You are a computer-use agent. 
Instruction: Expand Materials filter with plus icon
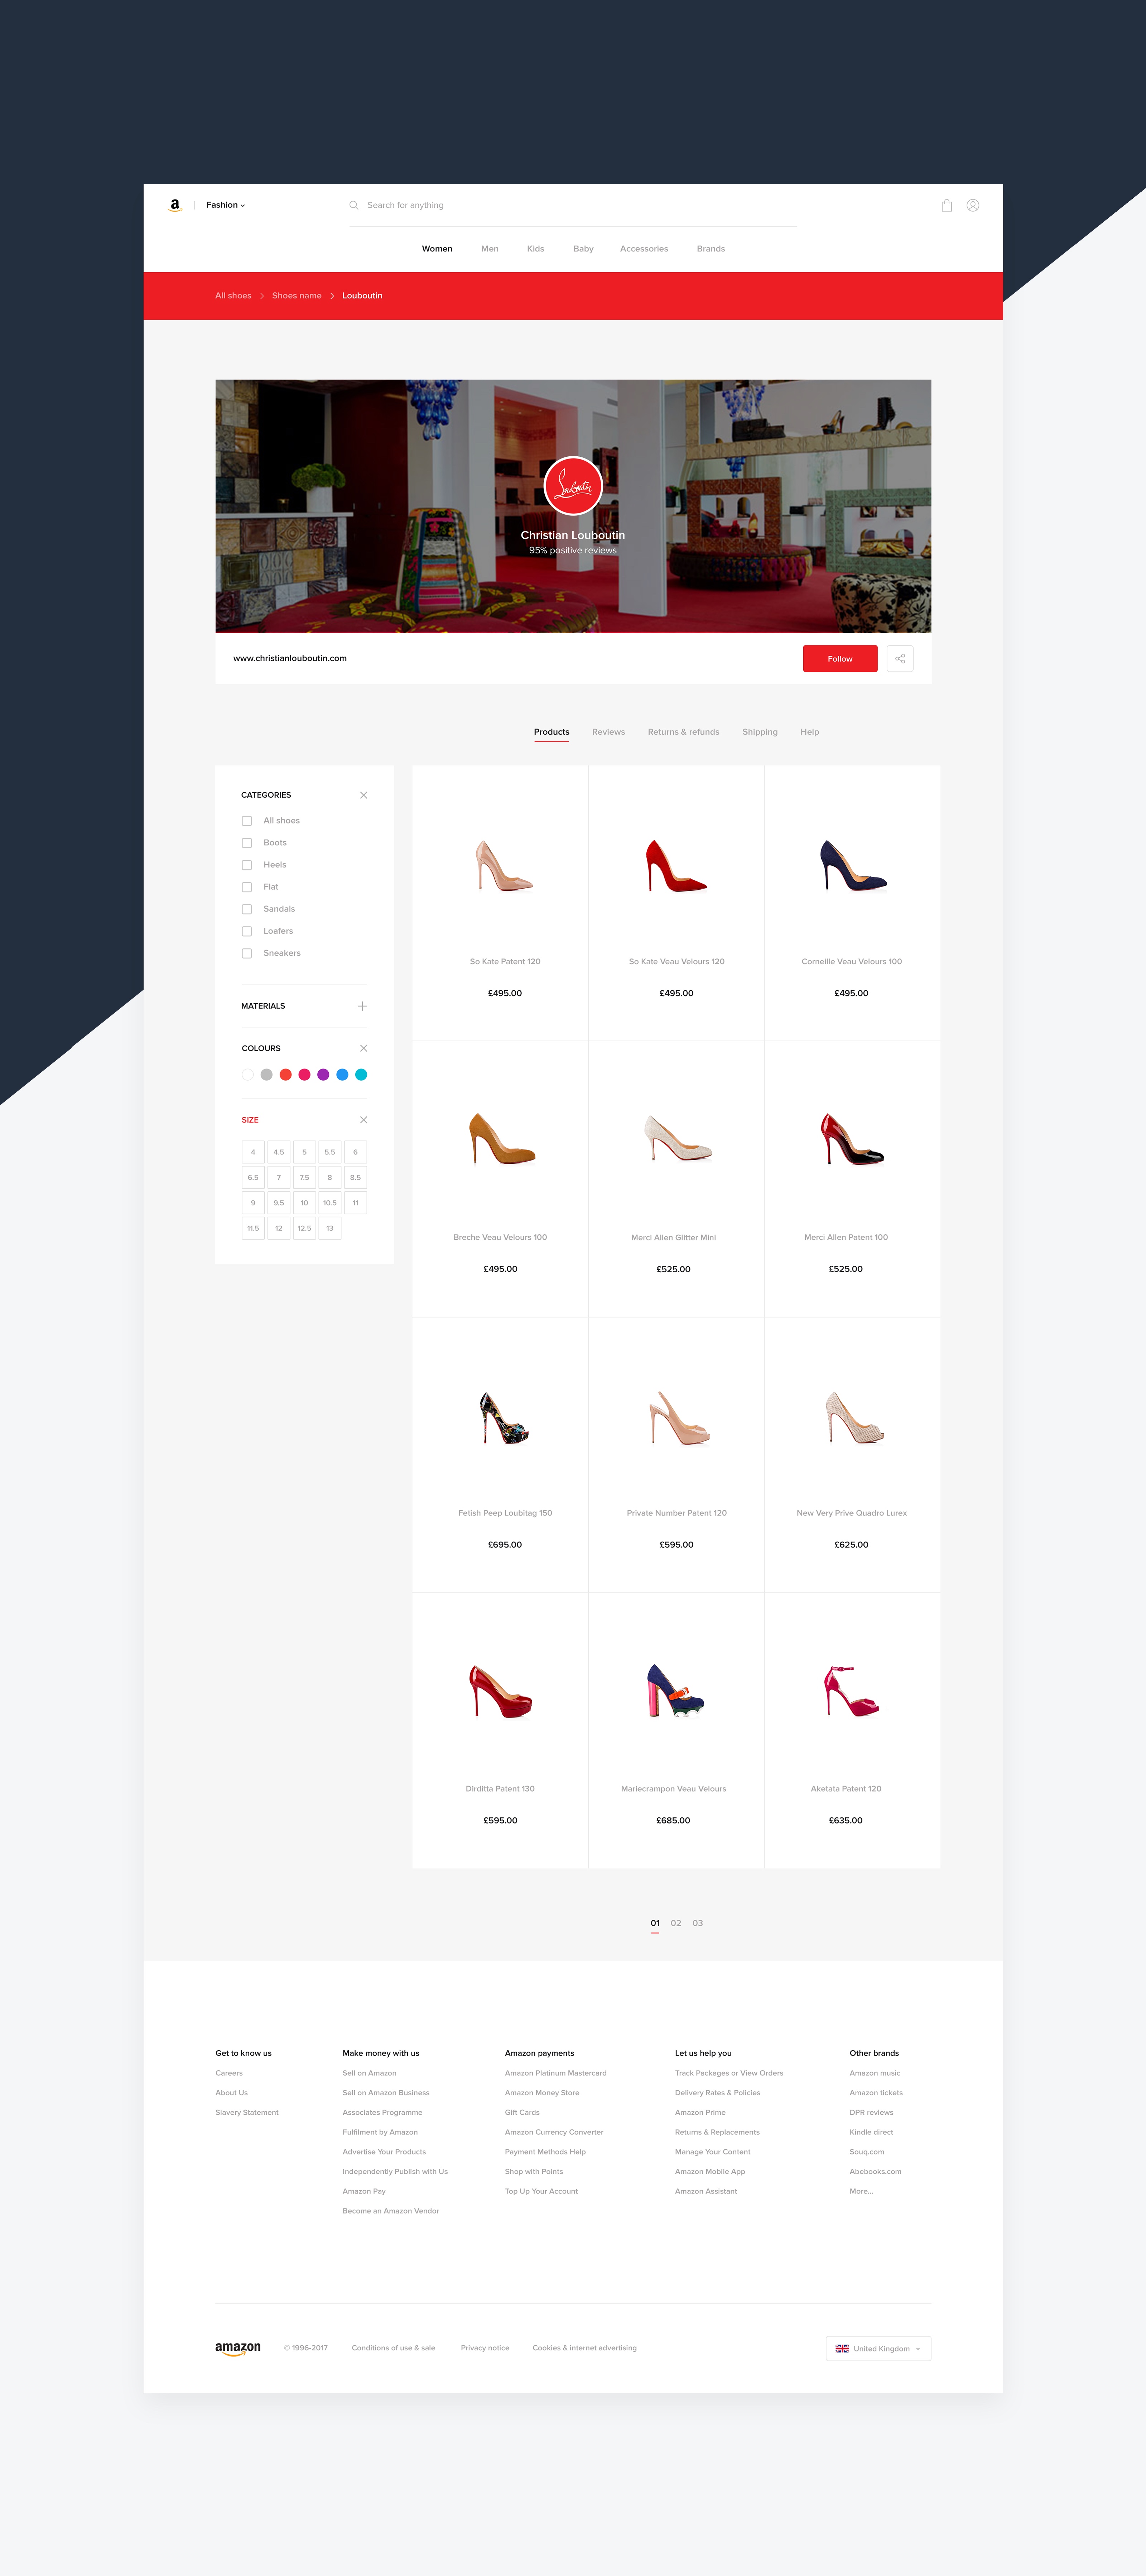click(362, 1006)
